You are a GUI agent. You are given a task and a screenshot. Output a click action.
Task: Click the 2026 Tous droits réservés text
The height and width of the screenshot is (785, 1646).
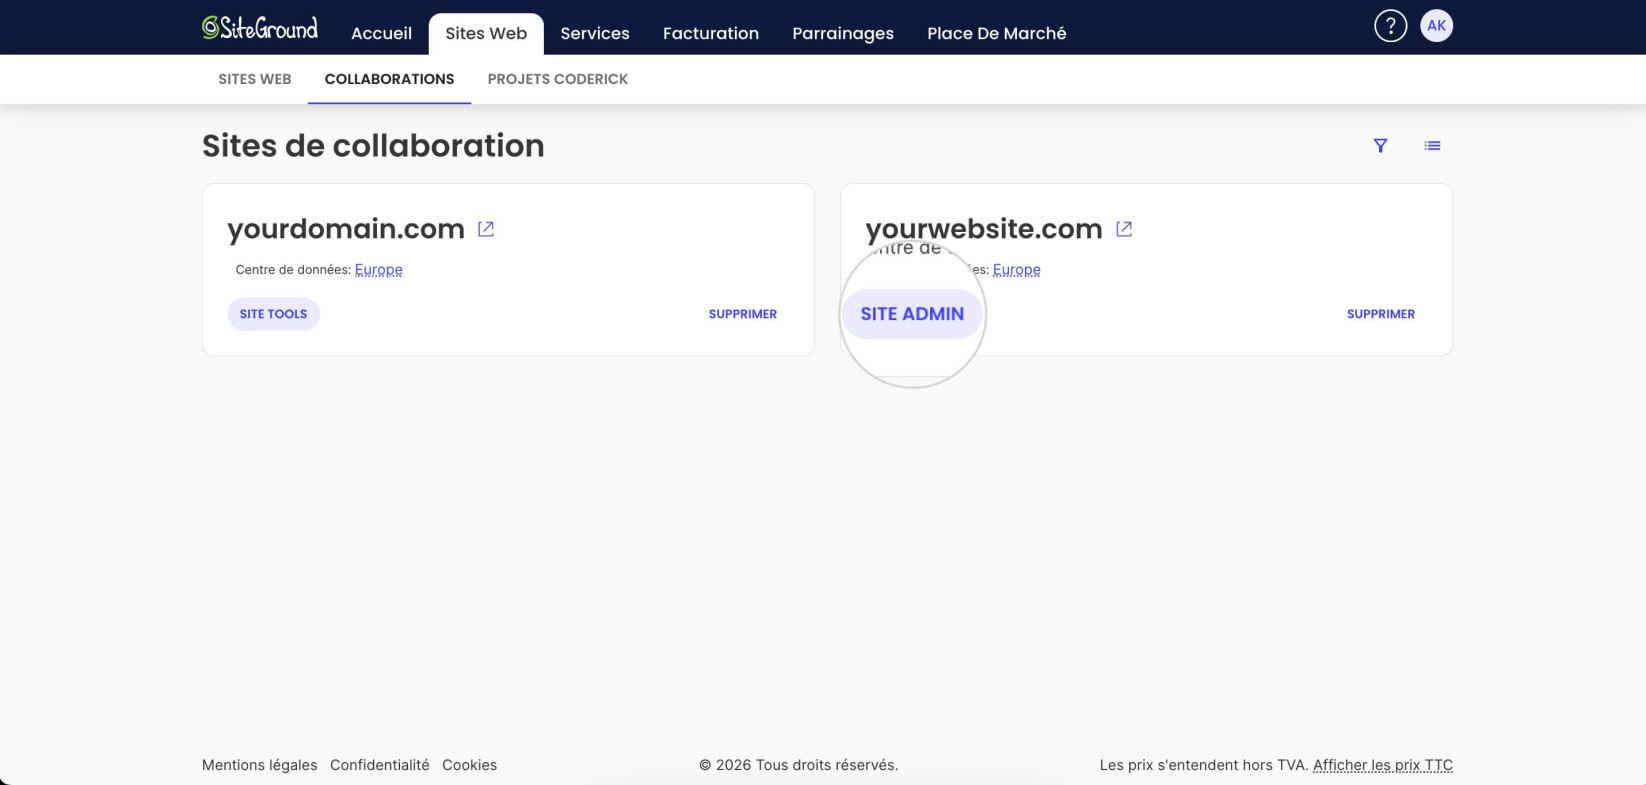(x=798, y=765)
